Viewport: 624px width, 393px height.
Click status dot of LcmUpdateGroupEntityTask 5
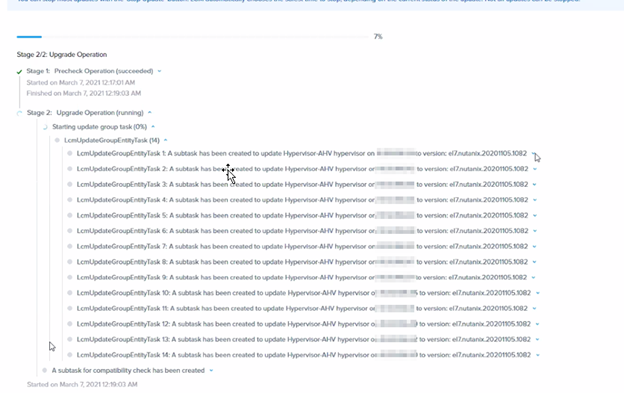click(x=70, y=216)
